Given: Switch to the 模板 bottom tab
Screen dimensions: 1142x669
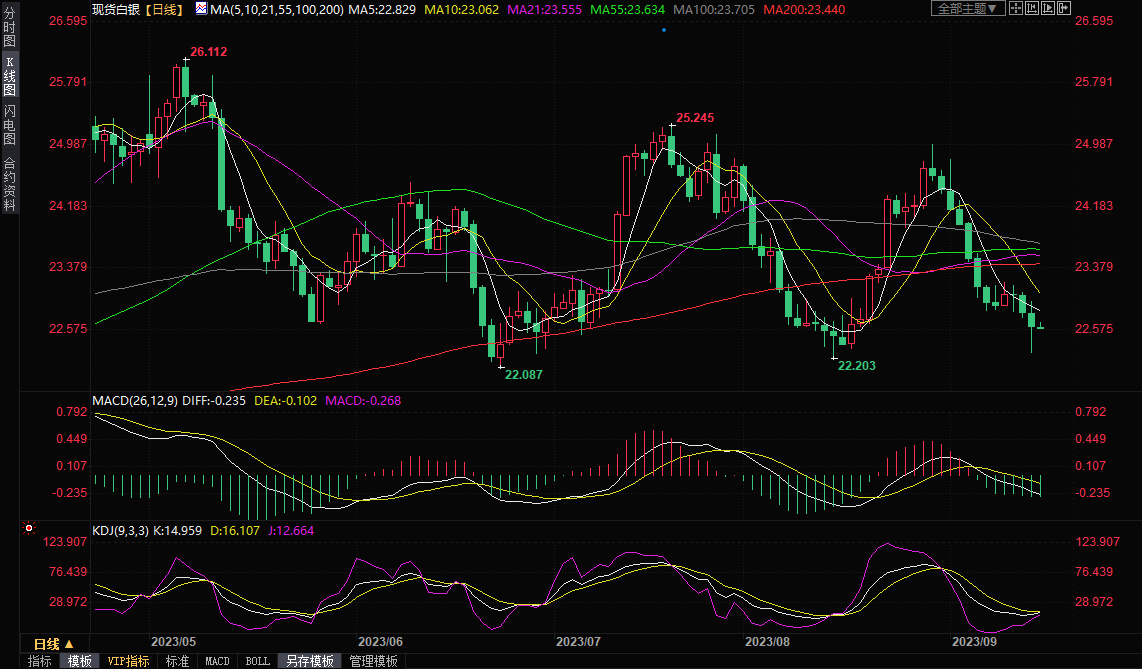Looking at the screenshot, I should [x=80, y=661].
